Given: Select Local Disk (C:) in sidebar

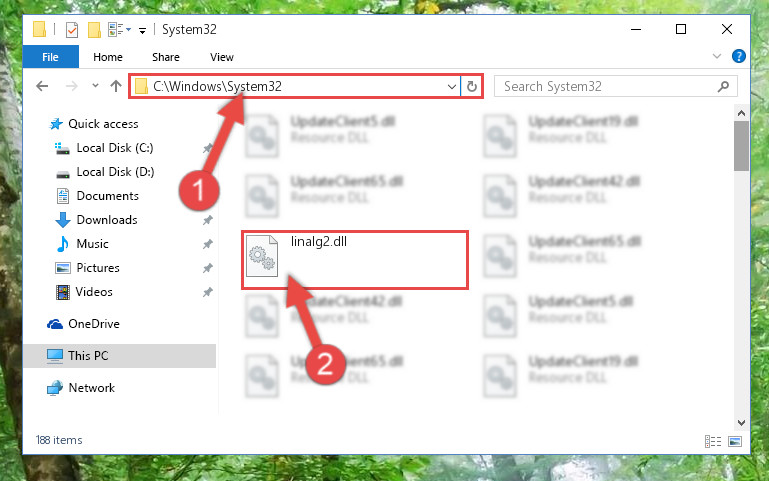Looking at the screenshot, I should [x=115, y=148].
